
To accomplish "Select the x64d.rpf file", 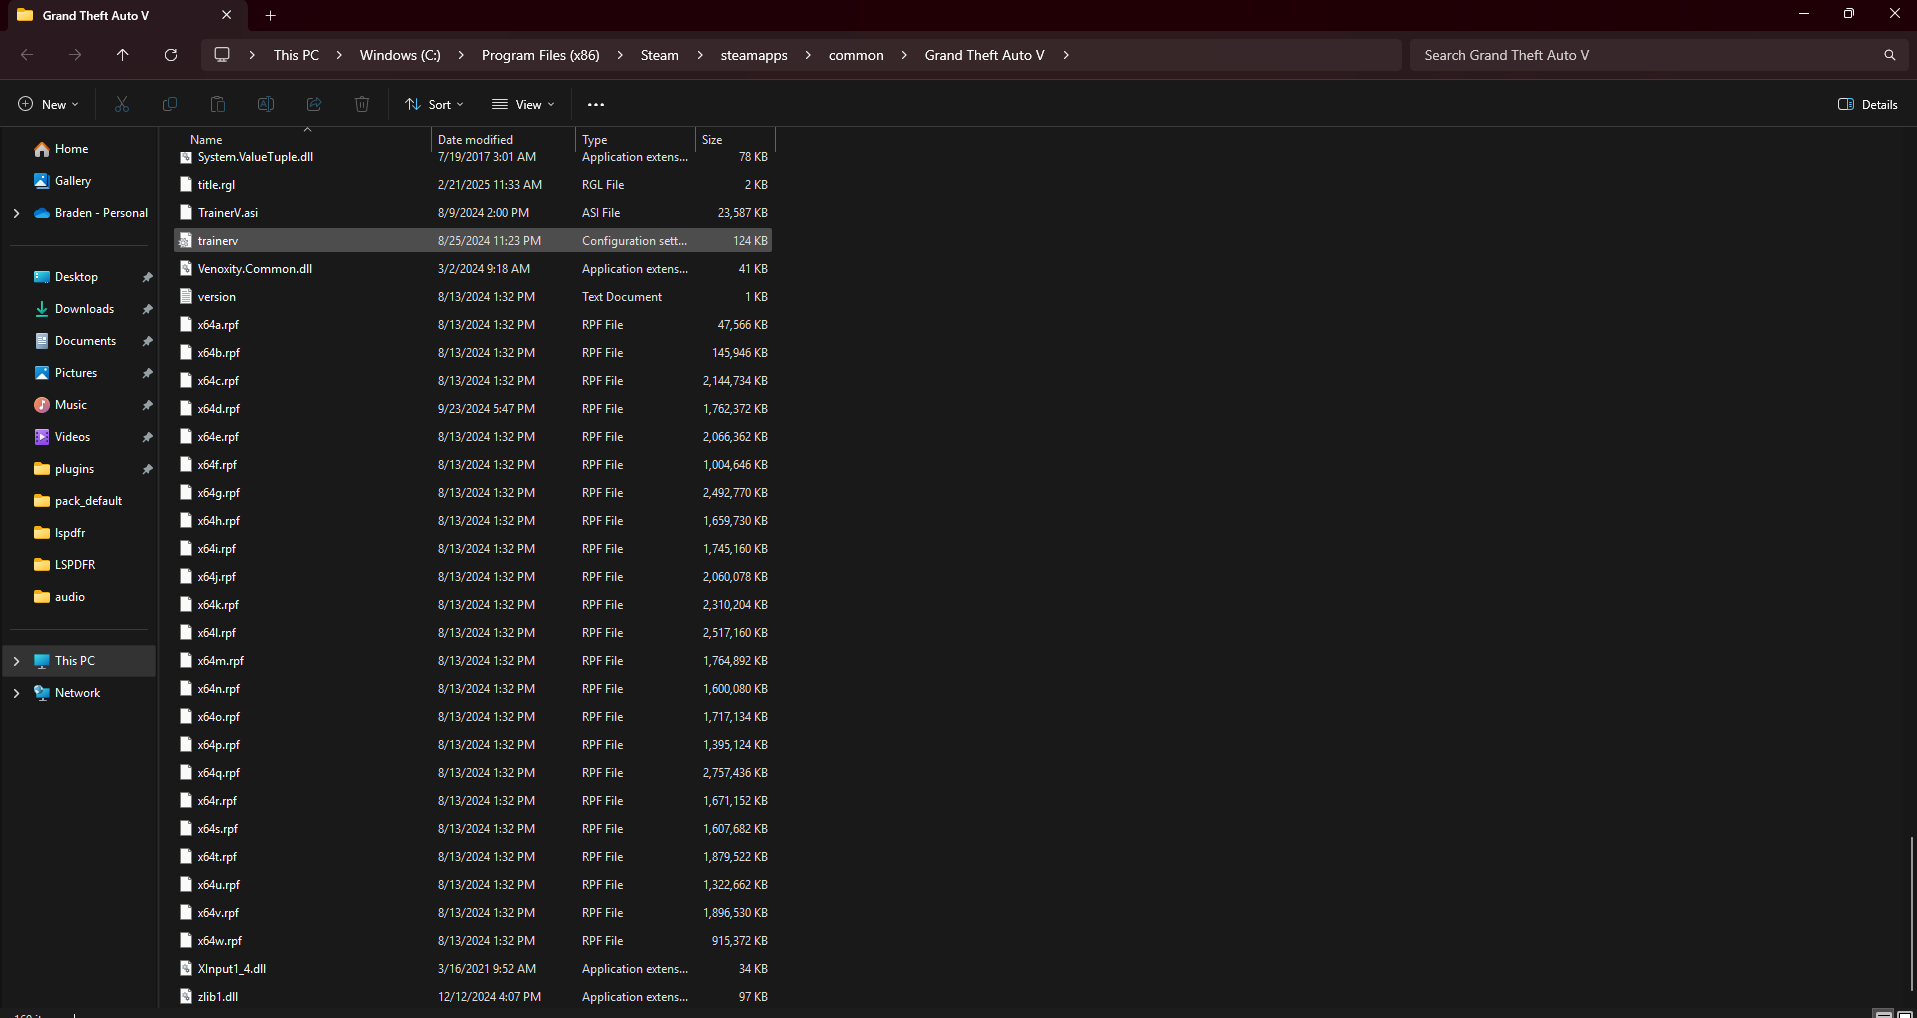I will click(x=473, y=409).
